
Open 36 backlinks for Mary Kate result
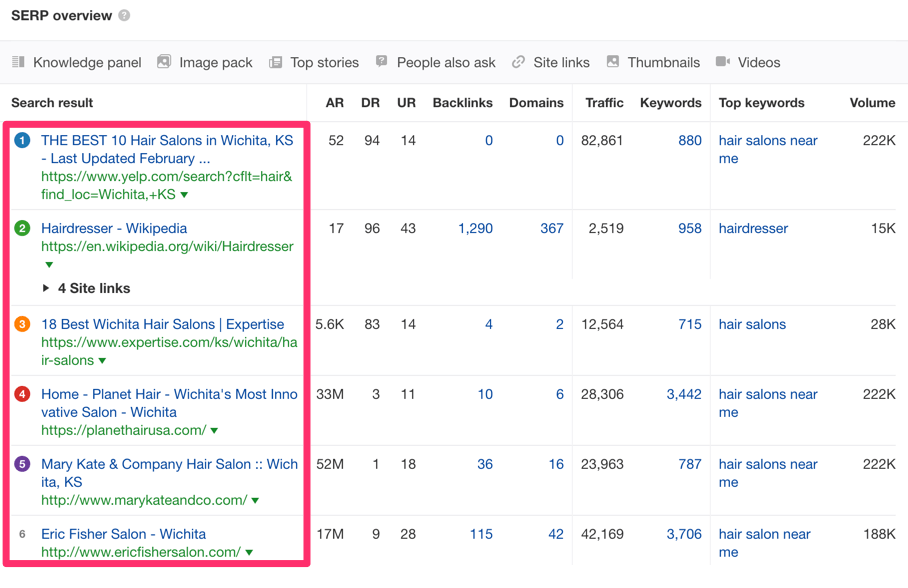(x=485, y=465)
